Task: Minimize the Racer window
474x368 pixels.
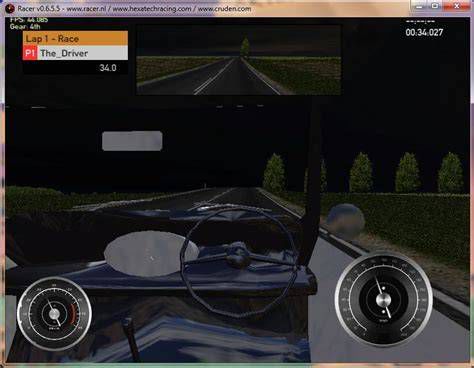Action: point(420,6)
